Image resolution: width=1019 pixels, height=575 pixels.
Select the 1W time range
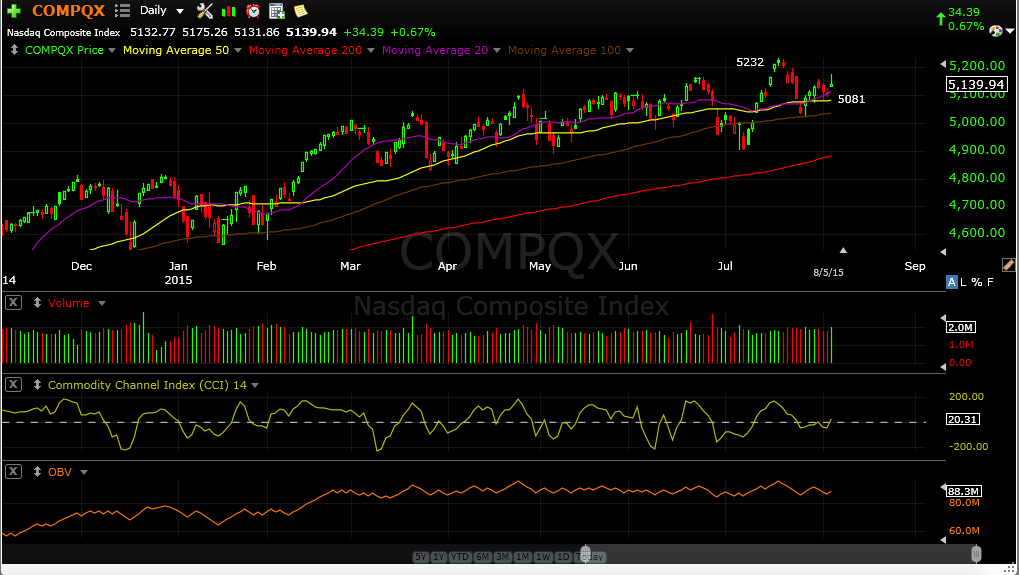pyautogui.click(x=543, y=557)
